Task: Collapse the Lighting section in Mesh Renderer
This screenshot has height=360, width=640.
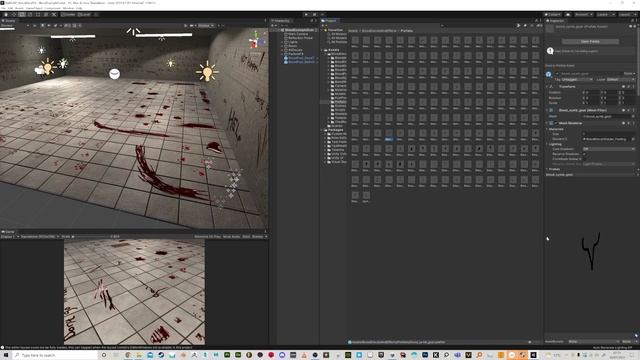Action: tap(547, 144)
